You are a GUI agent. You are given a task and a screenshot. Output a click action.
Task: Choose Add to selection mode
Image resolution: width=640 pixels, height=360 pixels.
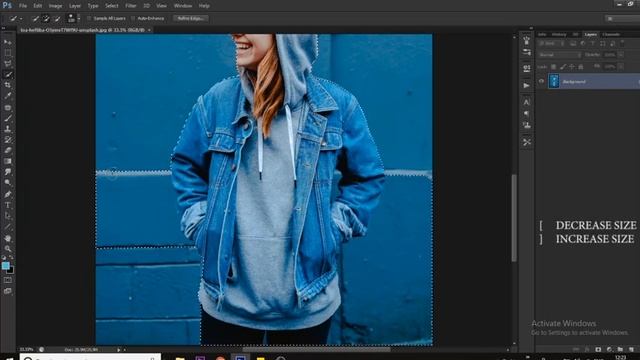tap(46, 18)
